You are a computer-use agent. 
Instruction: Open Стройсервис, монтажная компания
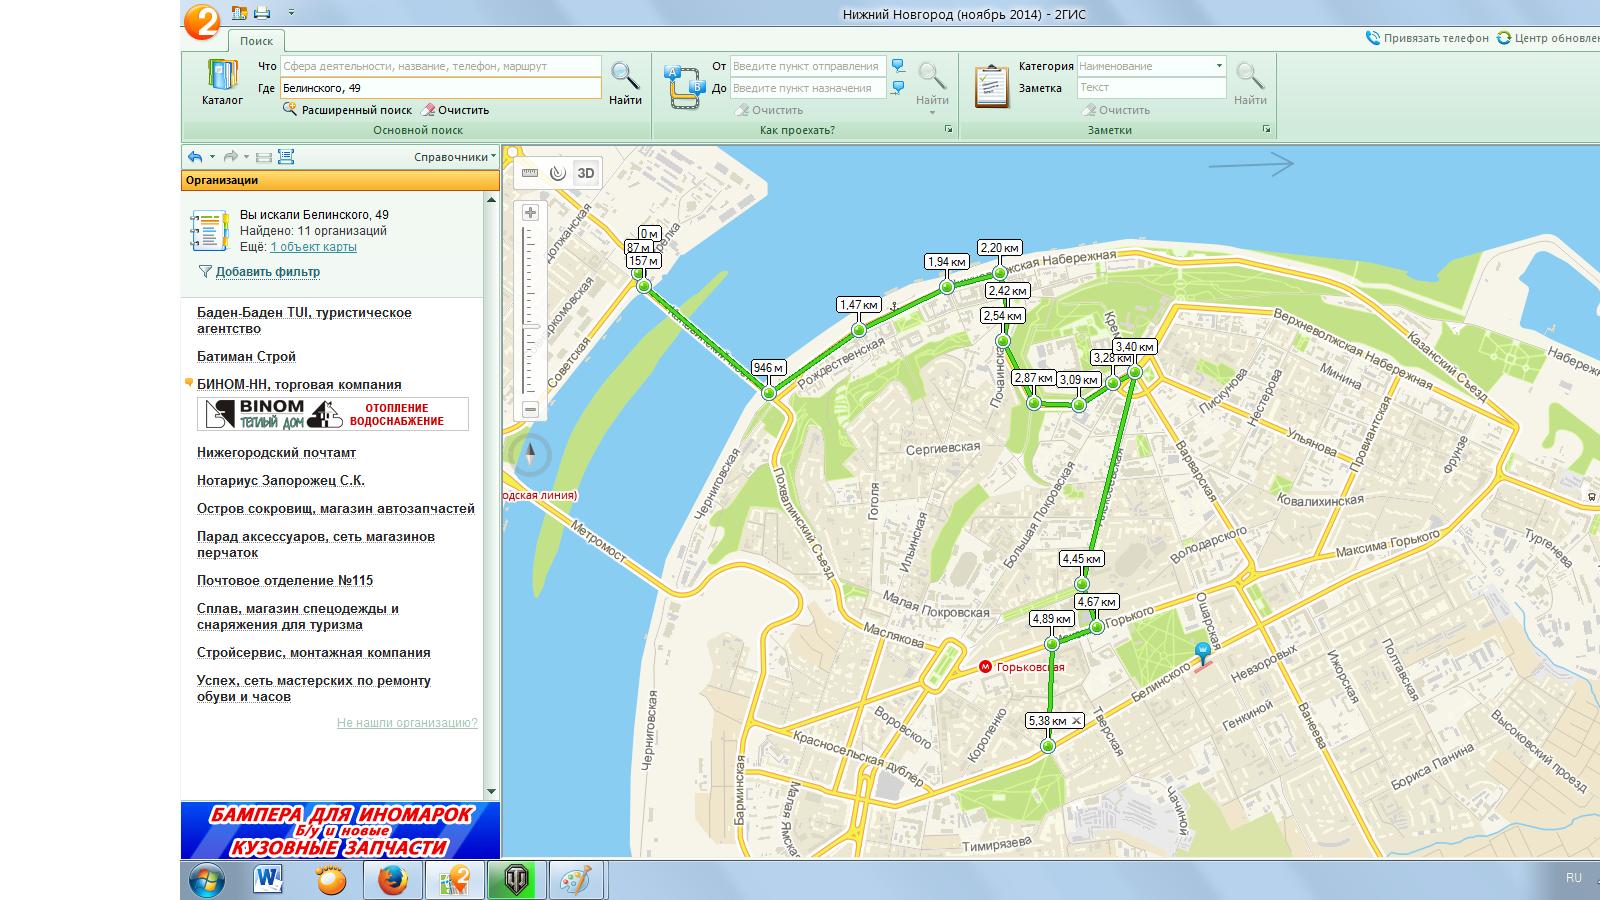click(314, 652)
